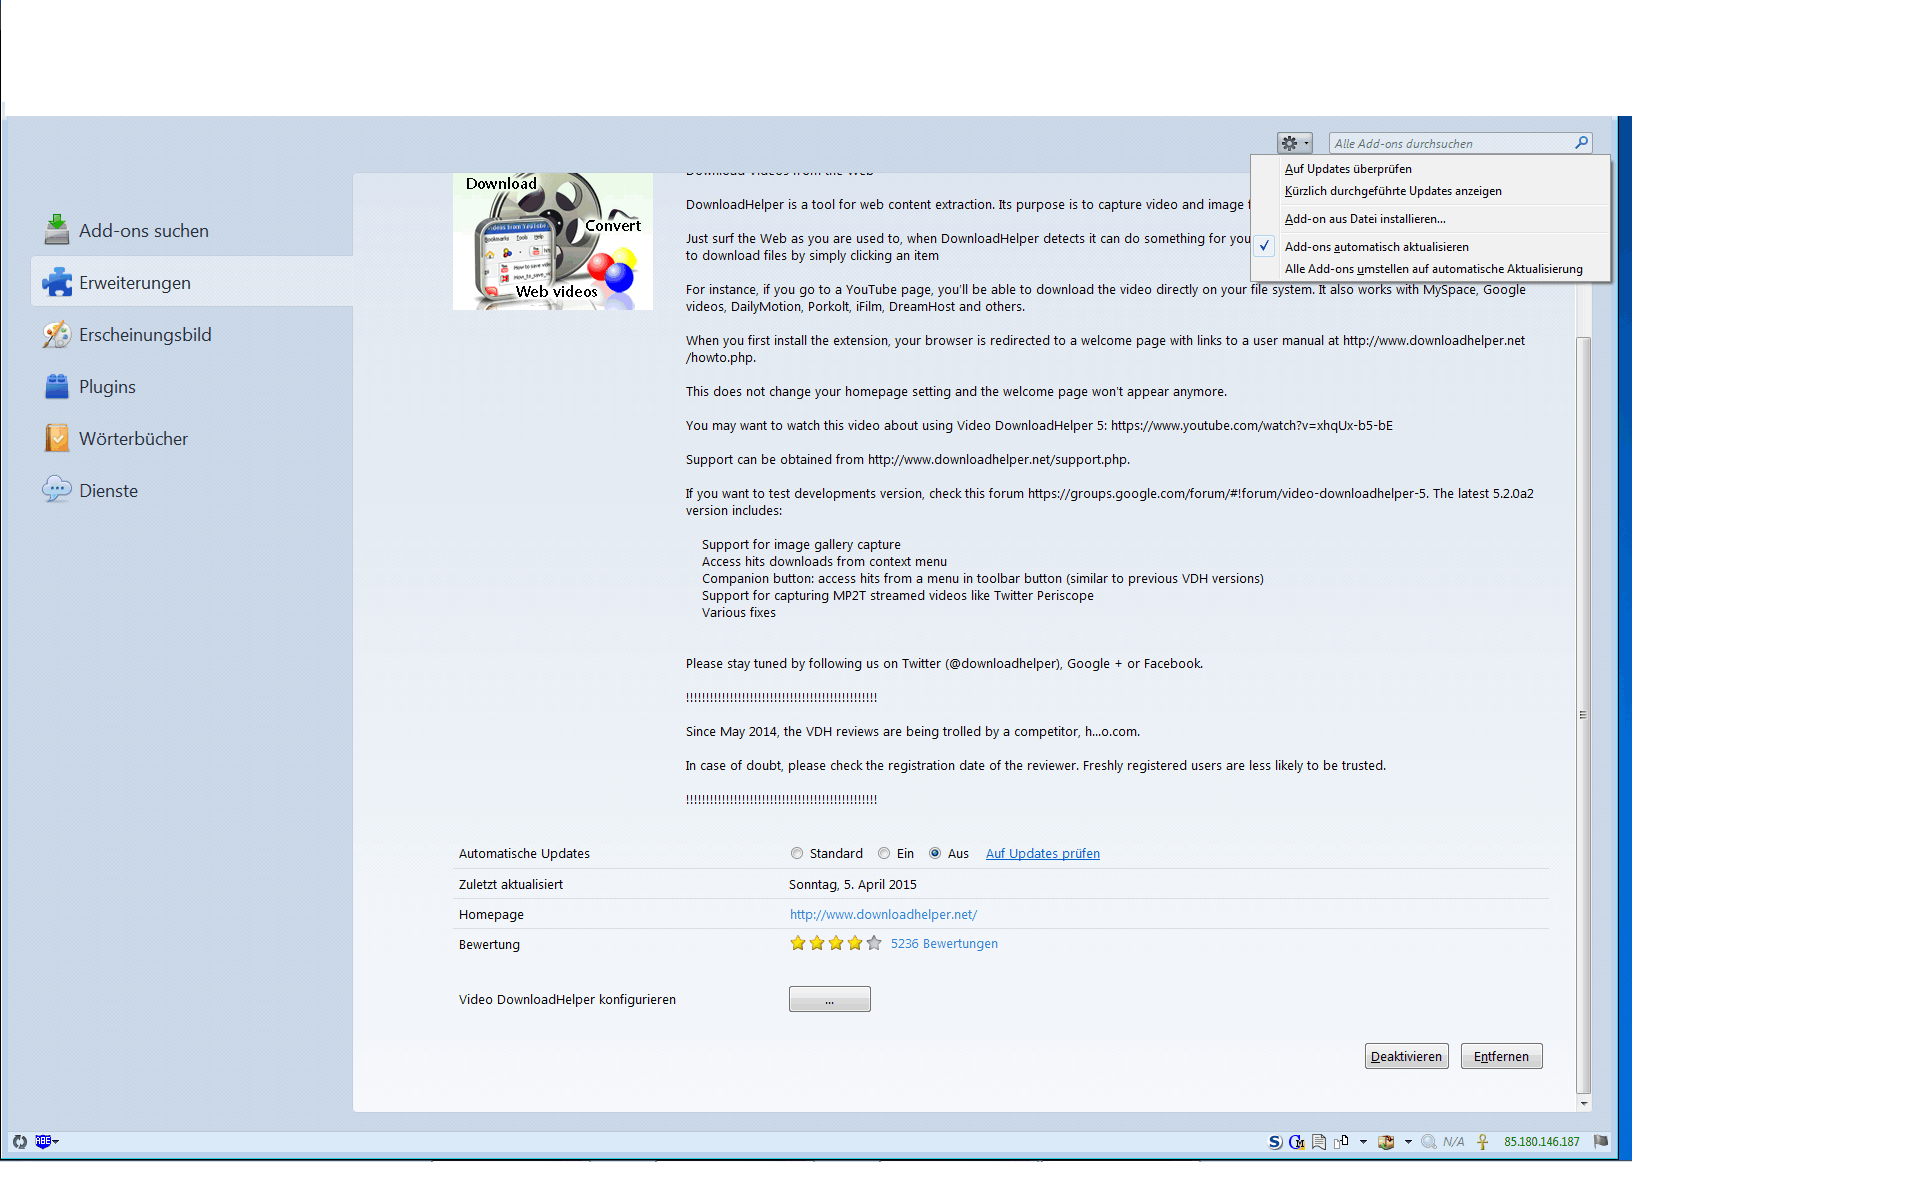Open the 'Auf Updates prüfen' link
1920x1200 pixels.
point(1042,853)
